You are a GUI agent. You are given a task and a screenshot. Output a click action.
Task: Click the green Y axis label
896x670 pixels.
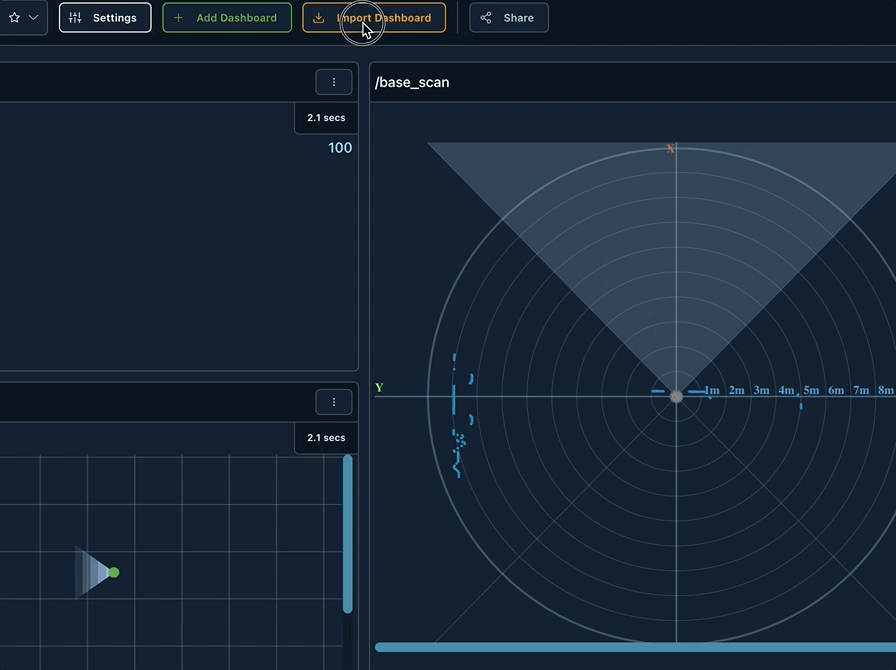point(379,388)
